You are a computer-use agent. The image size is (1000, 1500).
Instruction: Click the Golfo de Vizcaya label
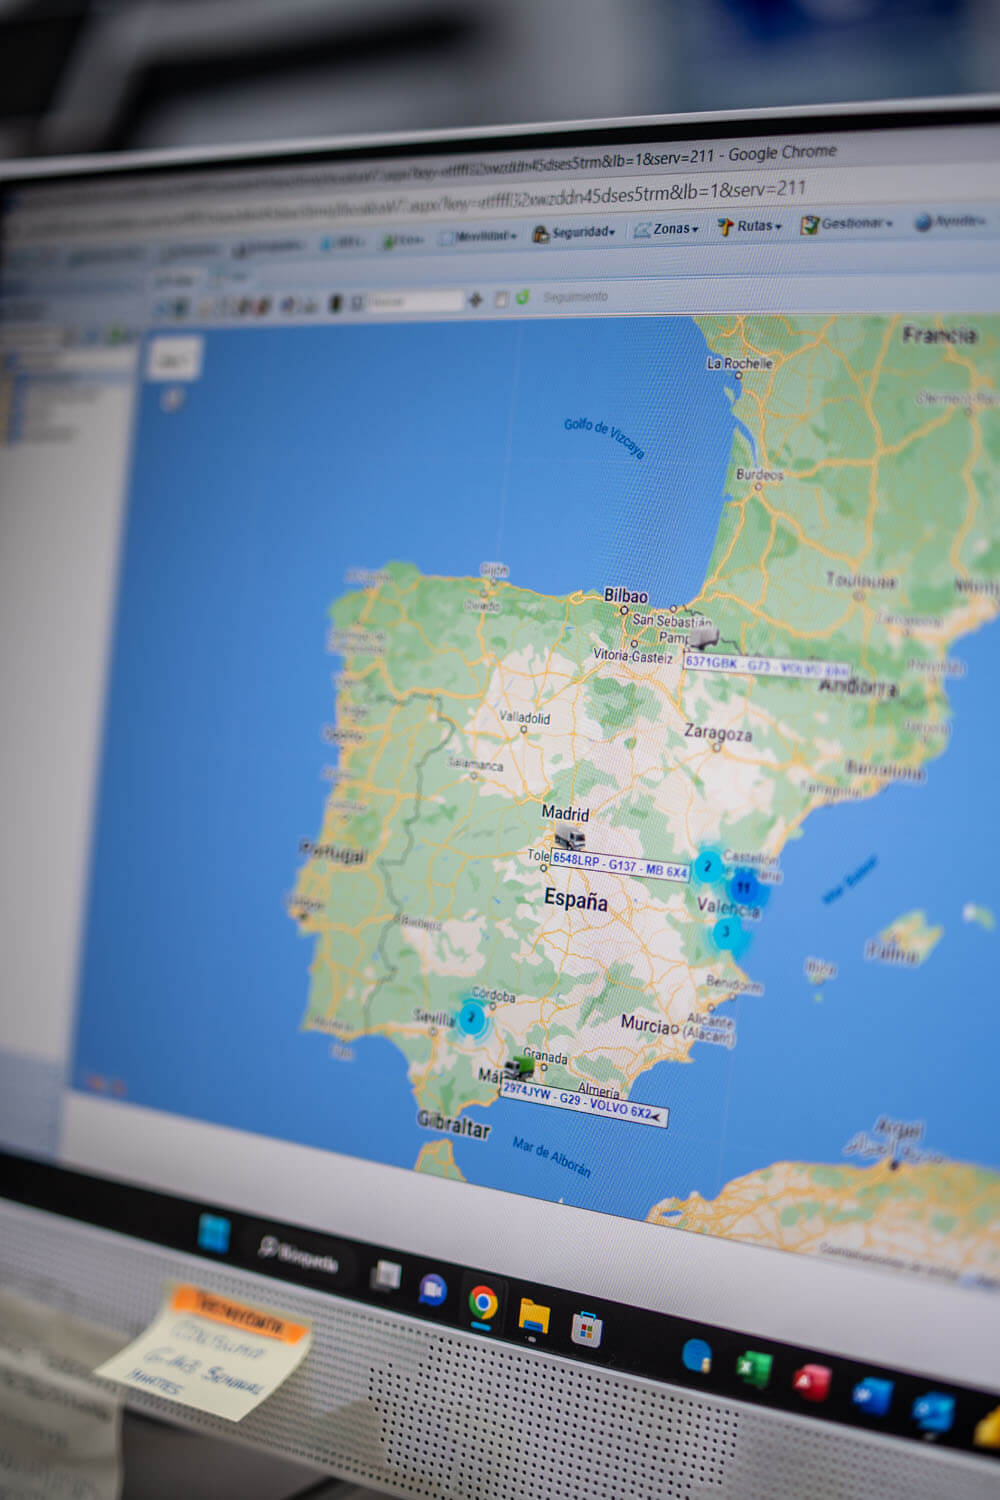click(604, 437)
